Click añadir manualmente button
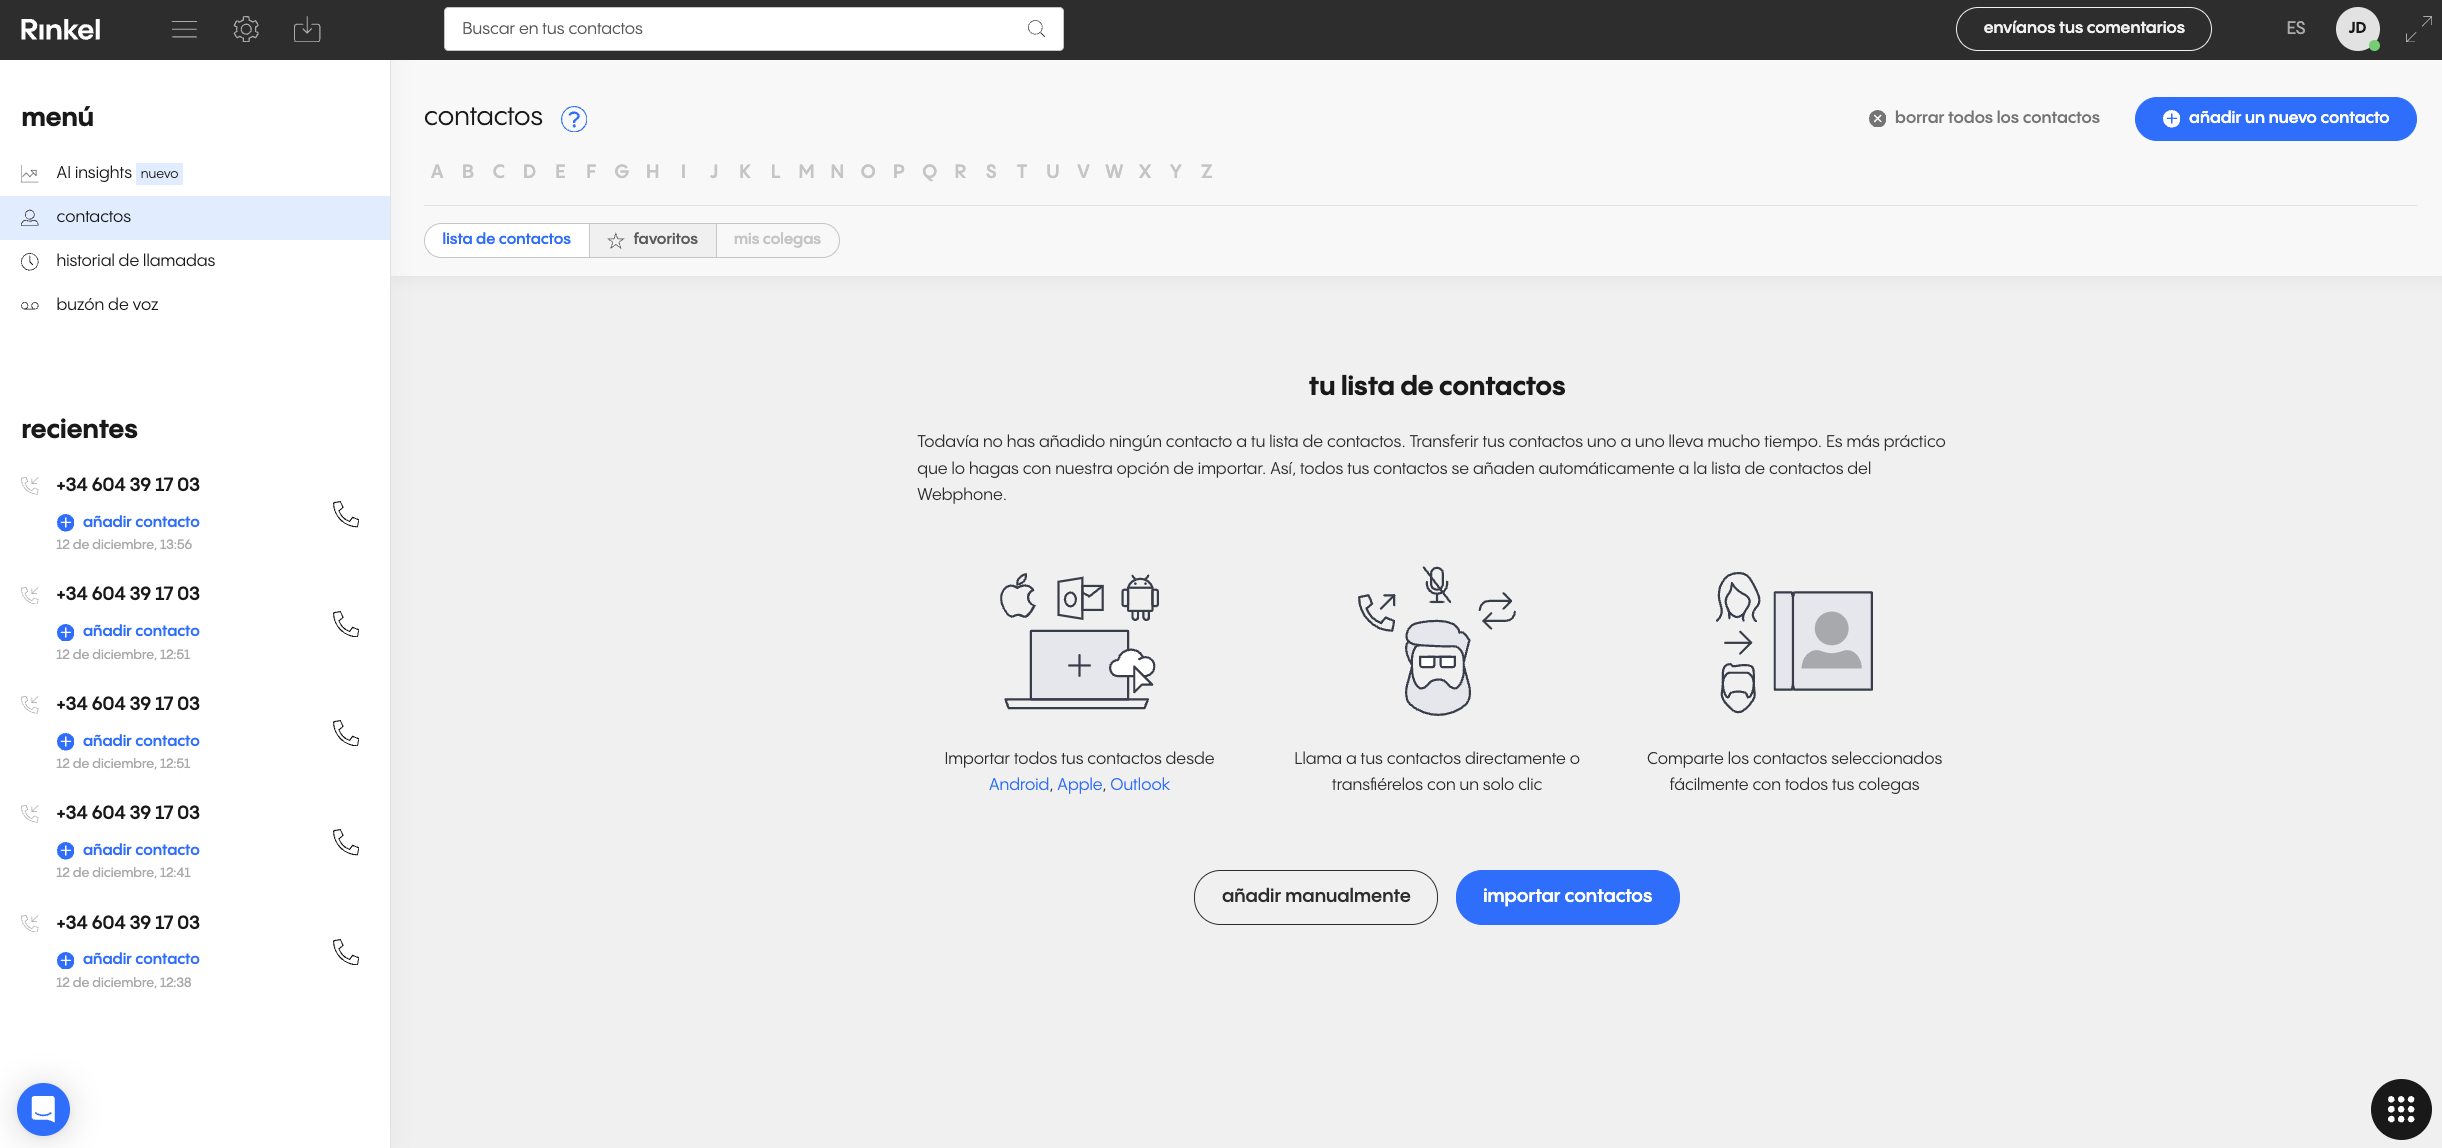 pyautogui.click(x=1315, y=897)
